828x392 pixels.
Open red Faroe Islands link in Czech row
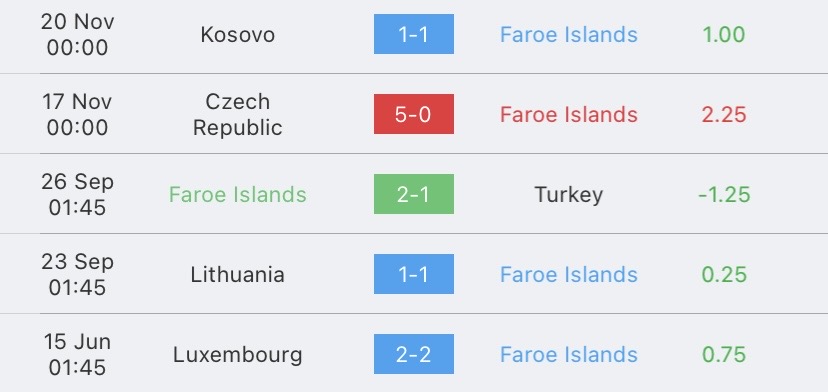(569, 115)
